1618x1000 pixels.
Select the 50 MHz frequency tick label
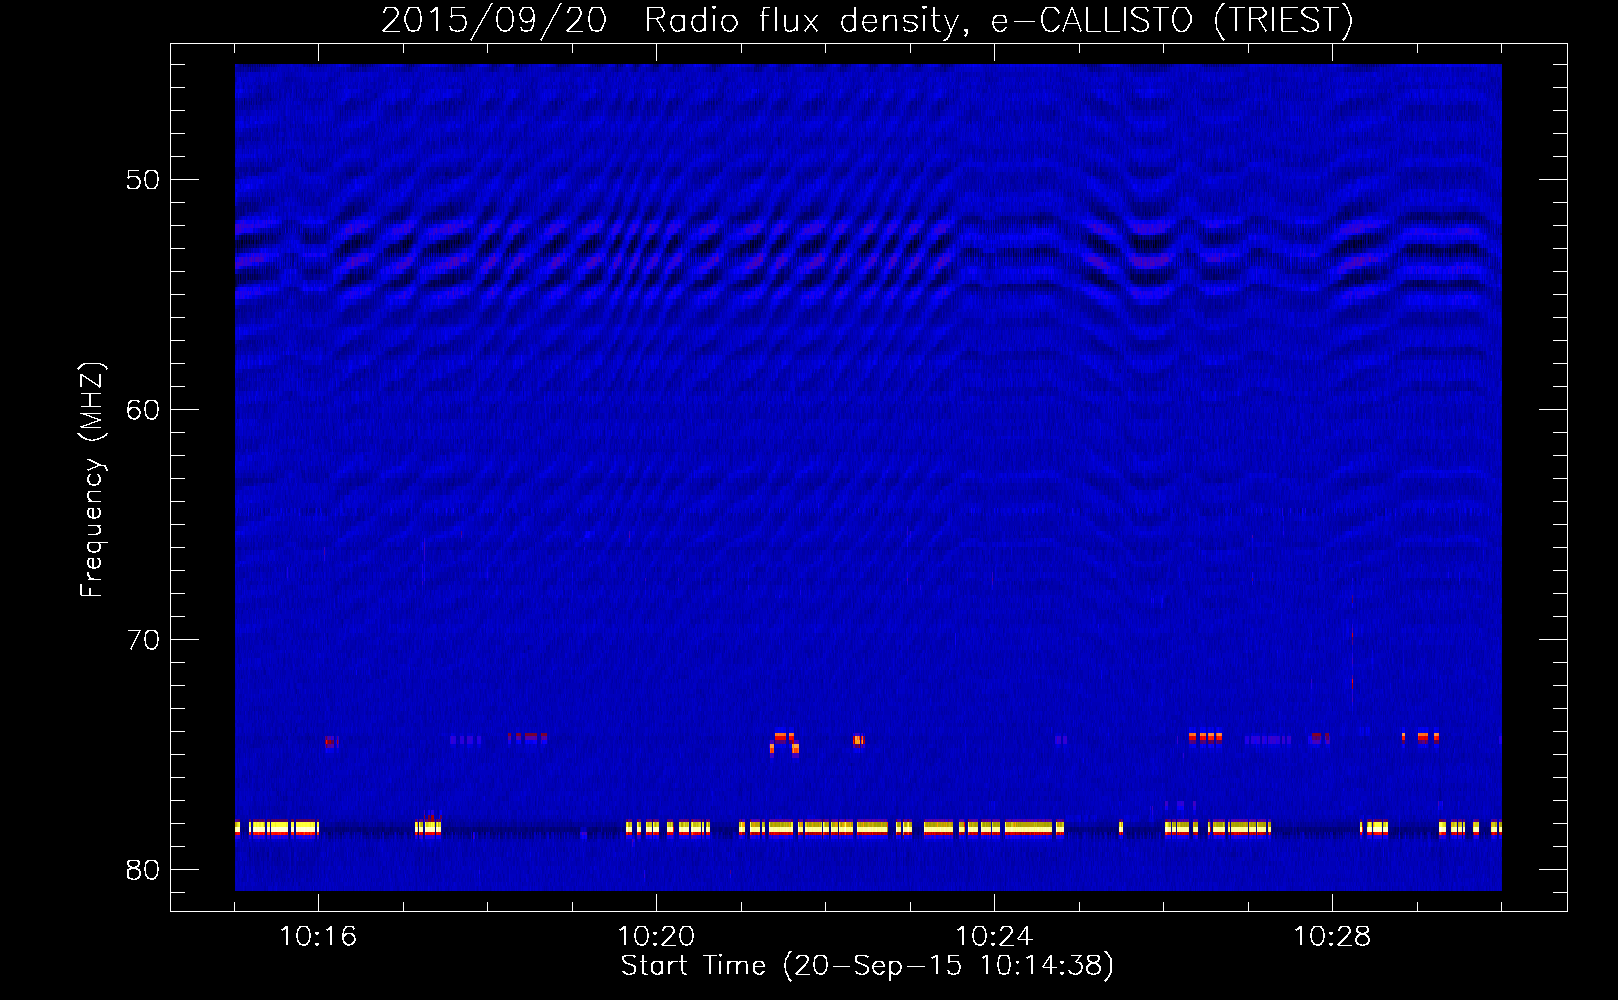click(x=143, y=180)
